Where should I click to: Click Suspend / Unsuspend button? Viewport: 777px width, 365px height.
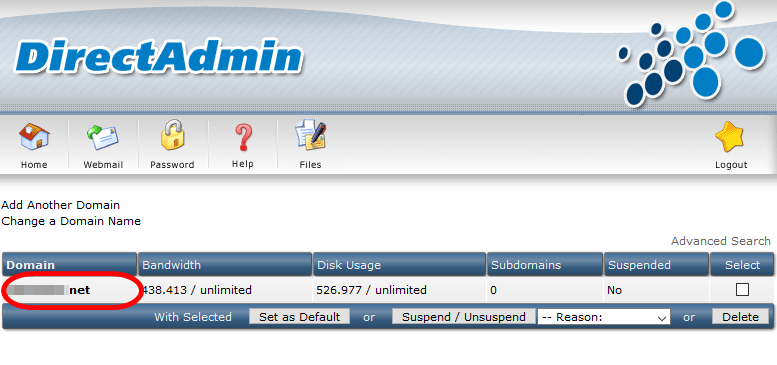coord(464,317)
